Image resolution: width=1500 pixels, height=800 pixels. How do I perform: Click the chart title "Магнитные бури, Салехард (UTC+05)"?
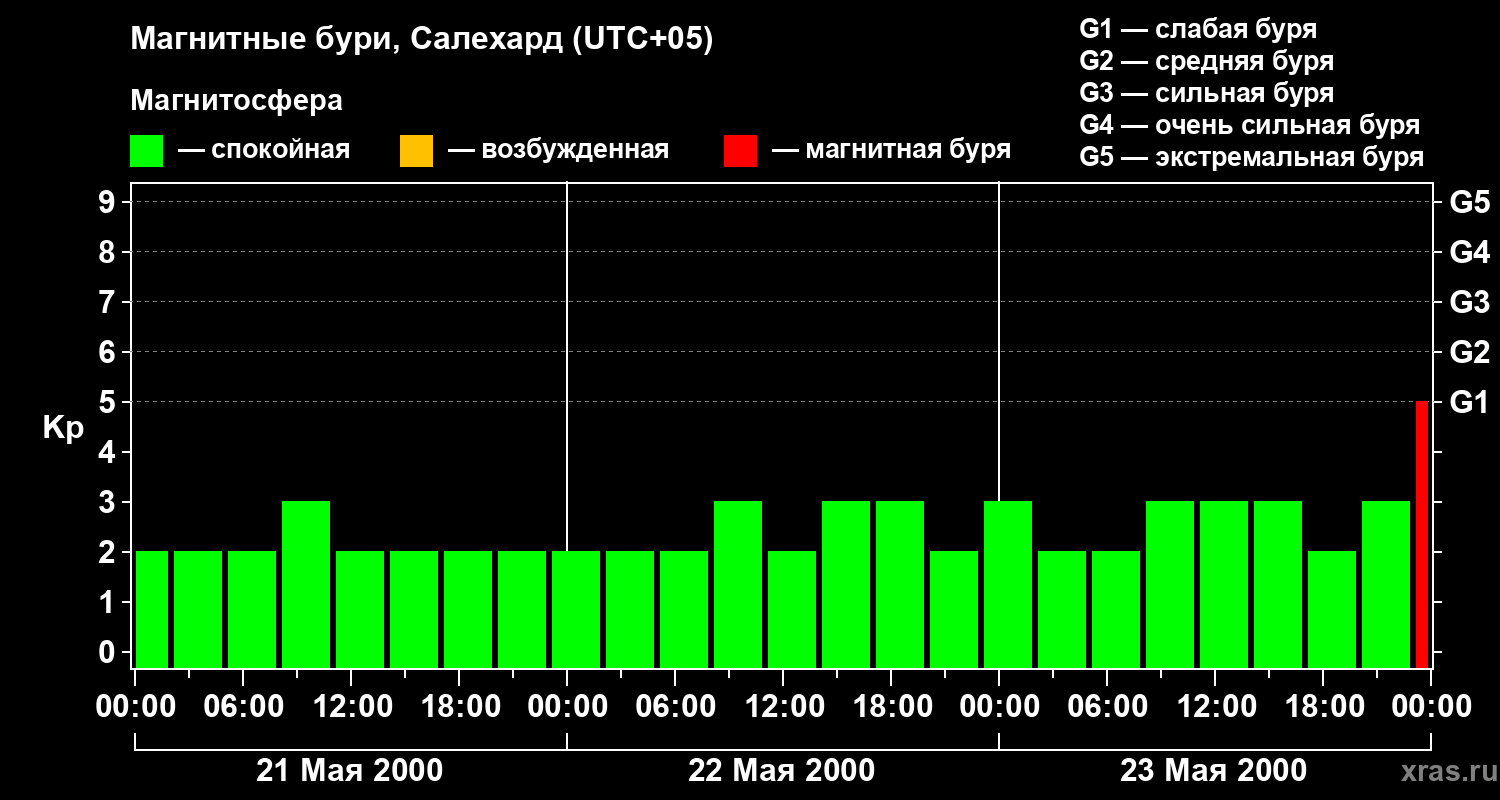coord(422,40)
